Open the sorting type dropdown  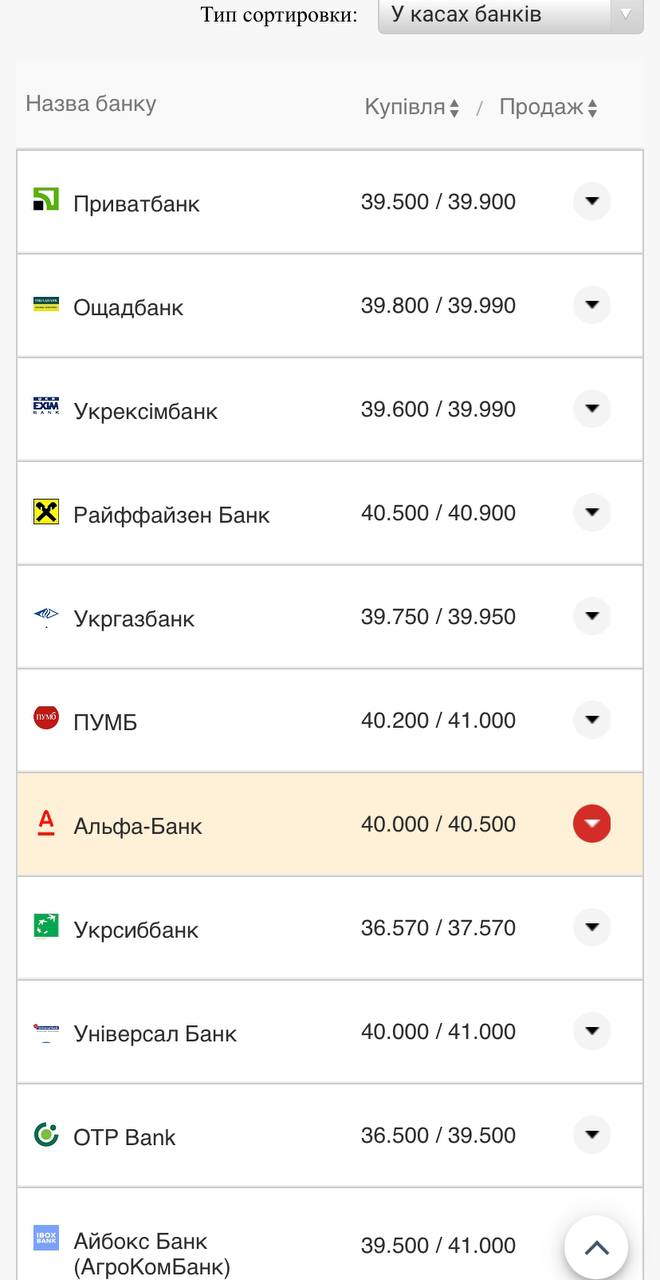point(510,15)
